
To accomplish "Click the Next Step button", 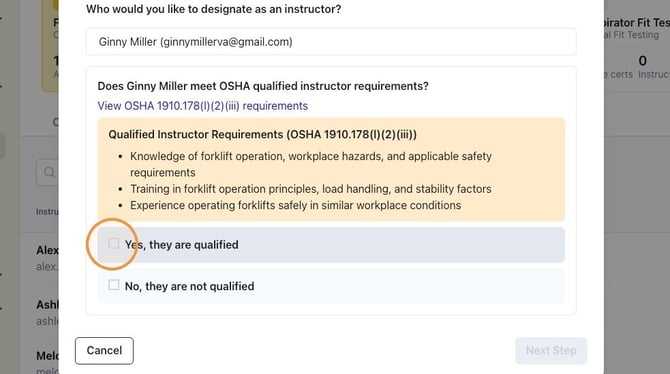I will pyautogui.click(x=551, y=351).
